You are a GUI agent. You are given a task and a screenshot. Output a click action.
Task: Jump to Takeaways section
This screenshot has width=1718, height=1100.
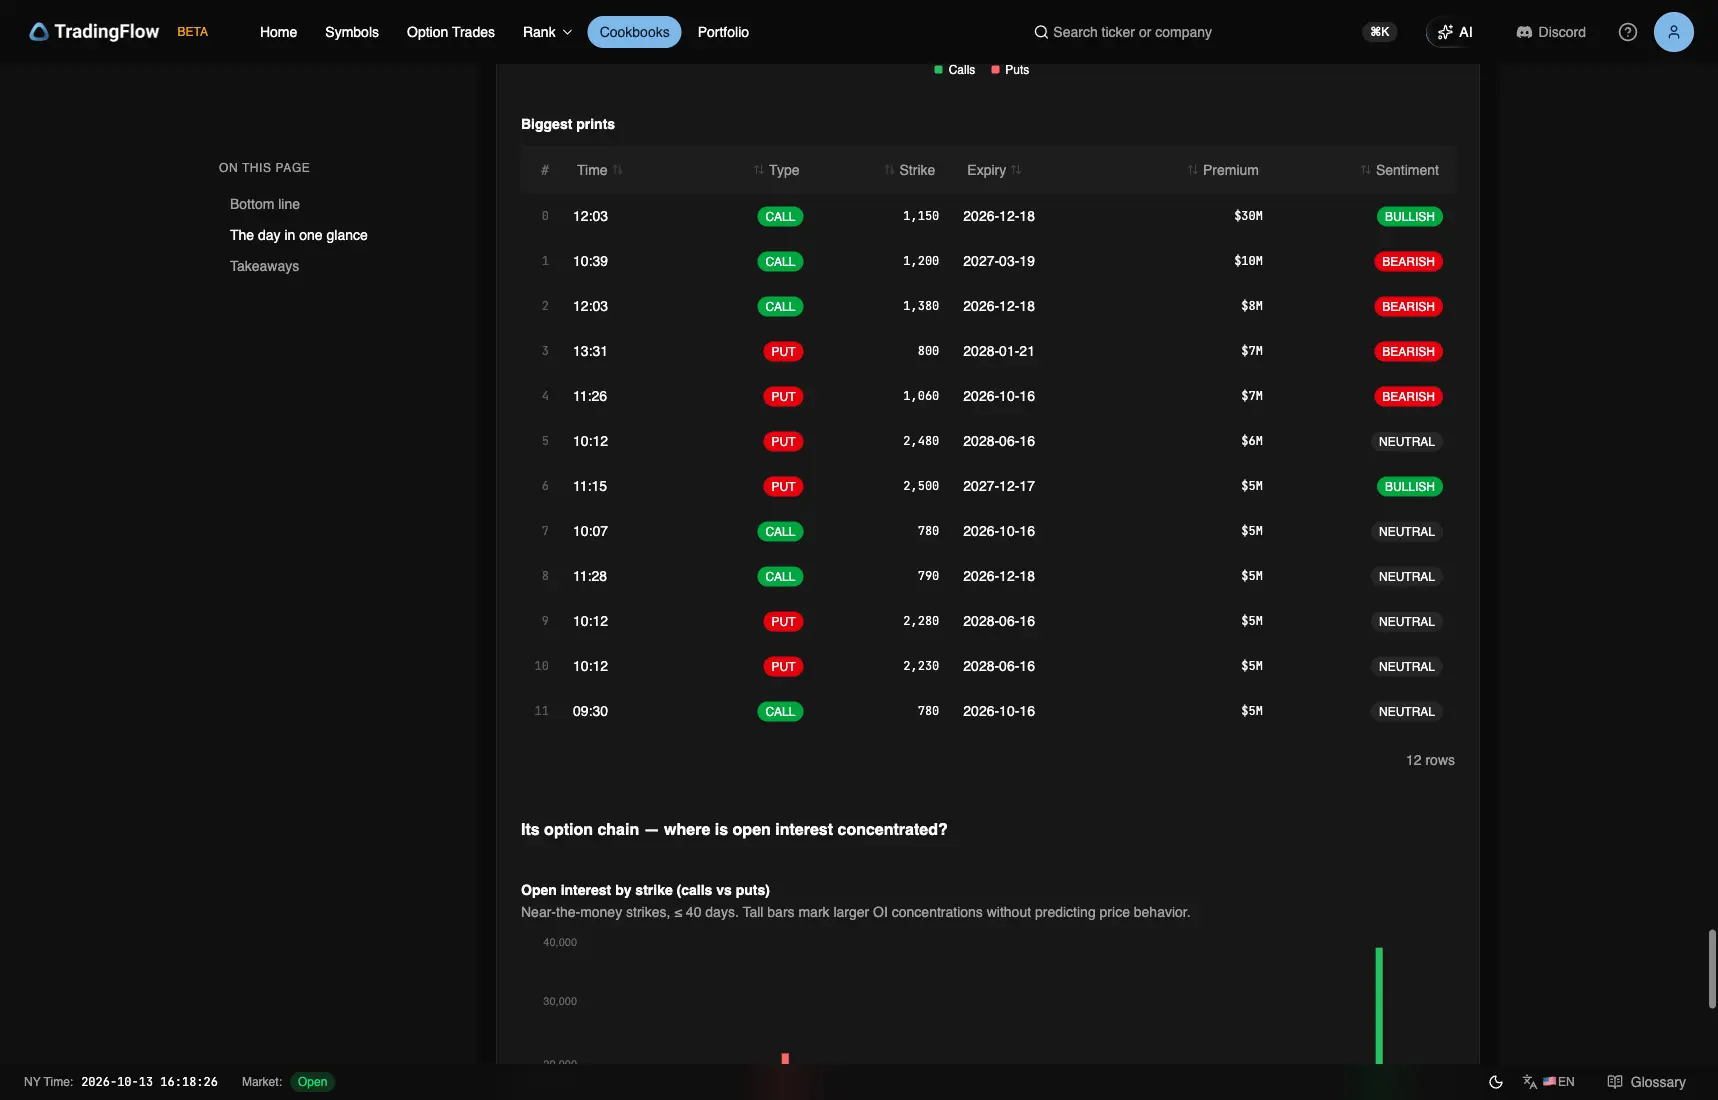click(x=264, y=266)
